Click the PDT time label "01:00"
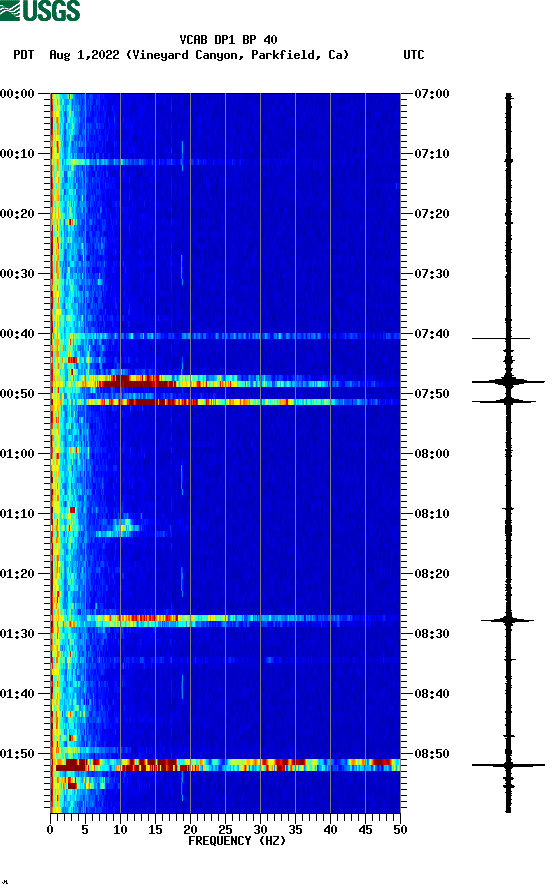 [x=17, y=454]
